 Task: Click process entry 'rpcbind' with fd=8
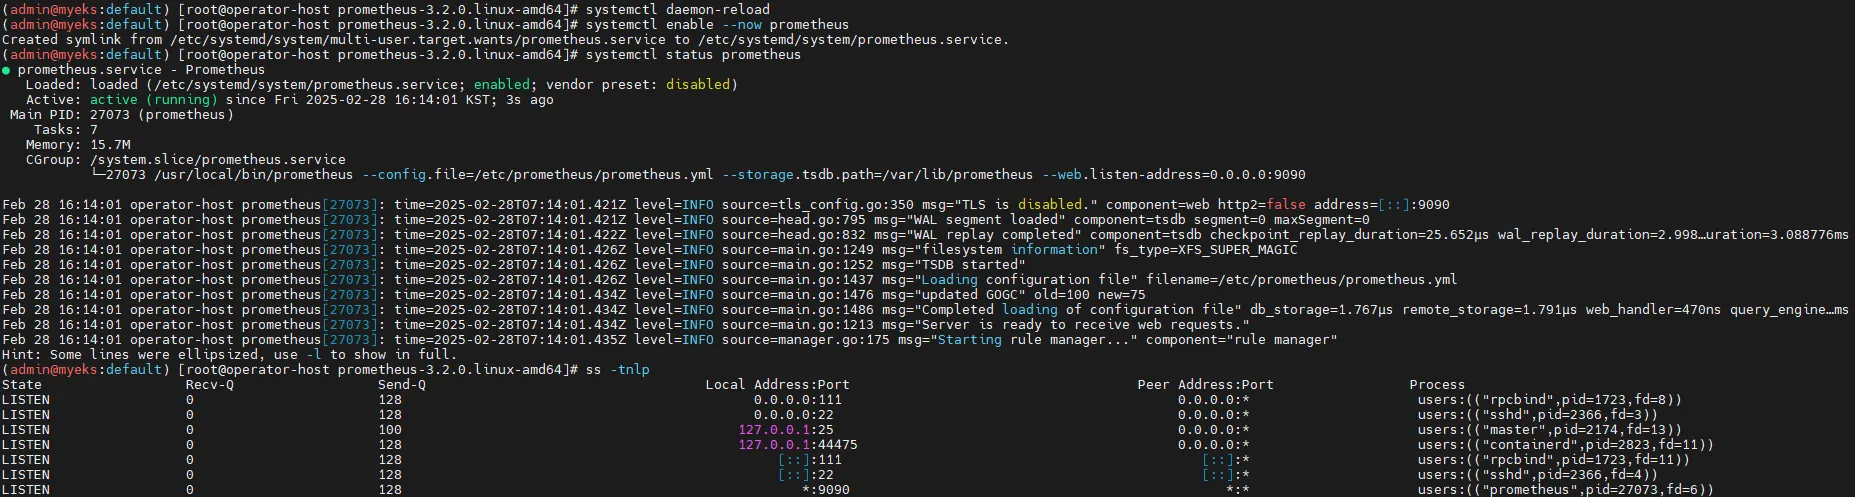(1550, 399)
